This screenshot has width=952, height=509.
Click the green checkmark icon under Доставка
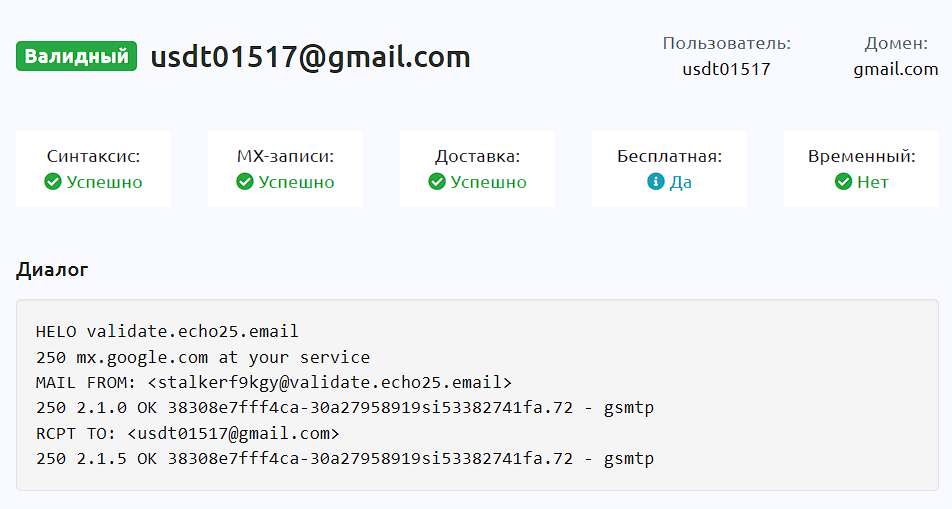click(437, 182)
